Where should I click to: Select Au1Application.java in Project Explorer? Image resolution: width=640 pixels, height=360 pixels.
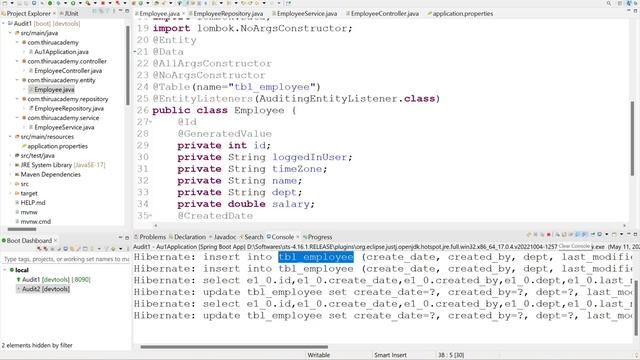point(61,52)
